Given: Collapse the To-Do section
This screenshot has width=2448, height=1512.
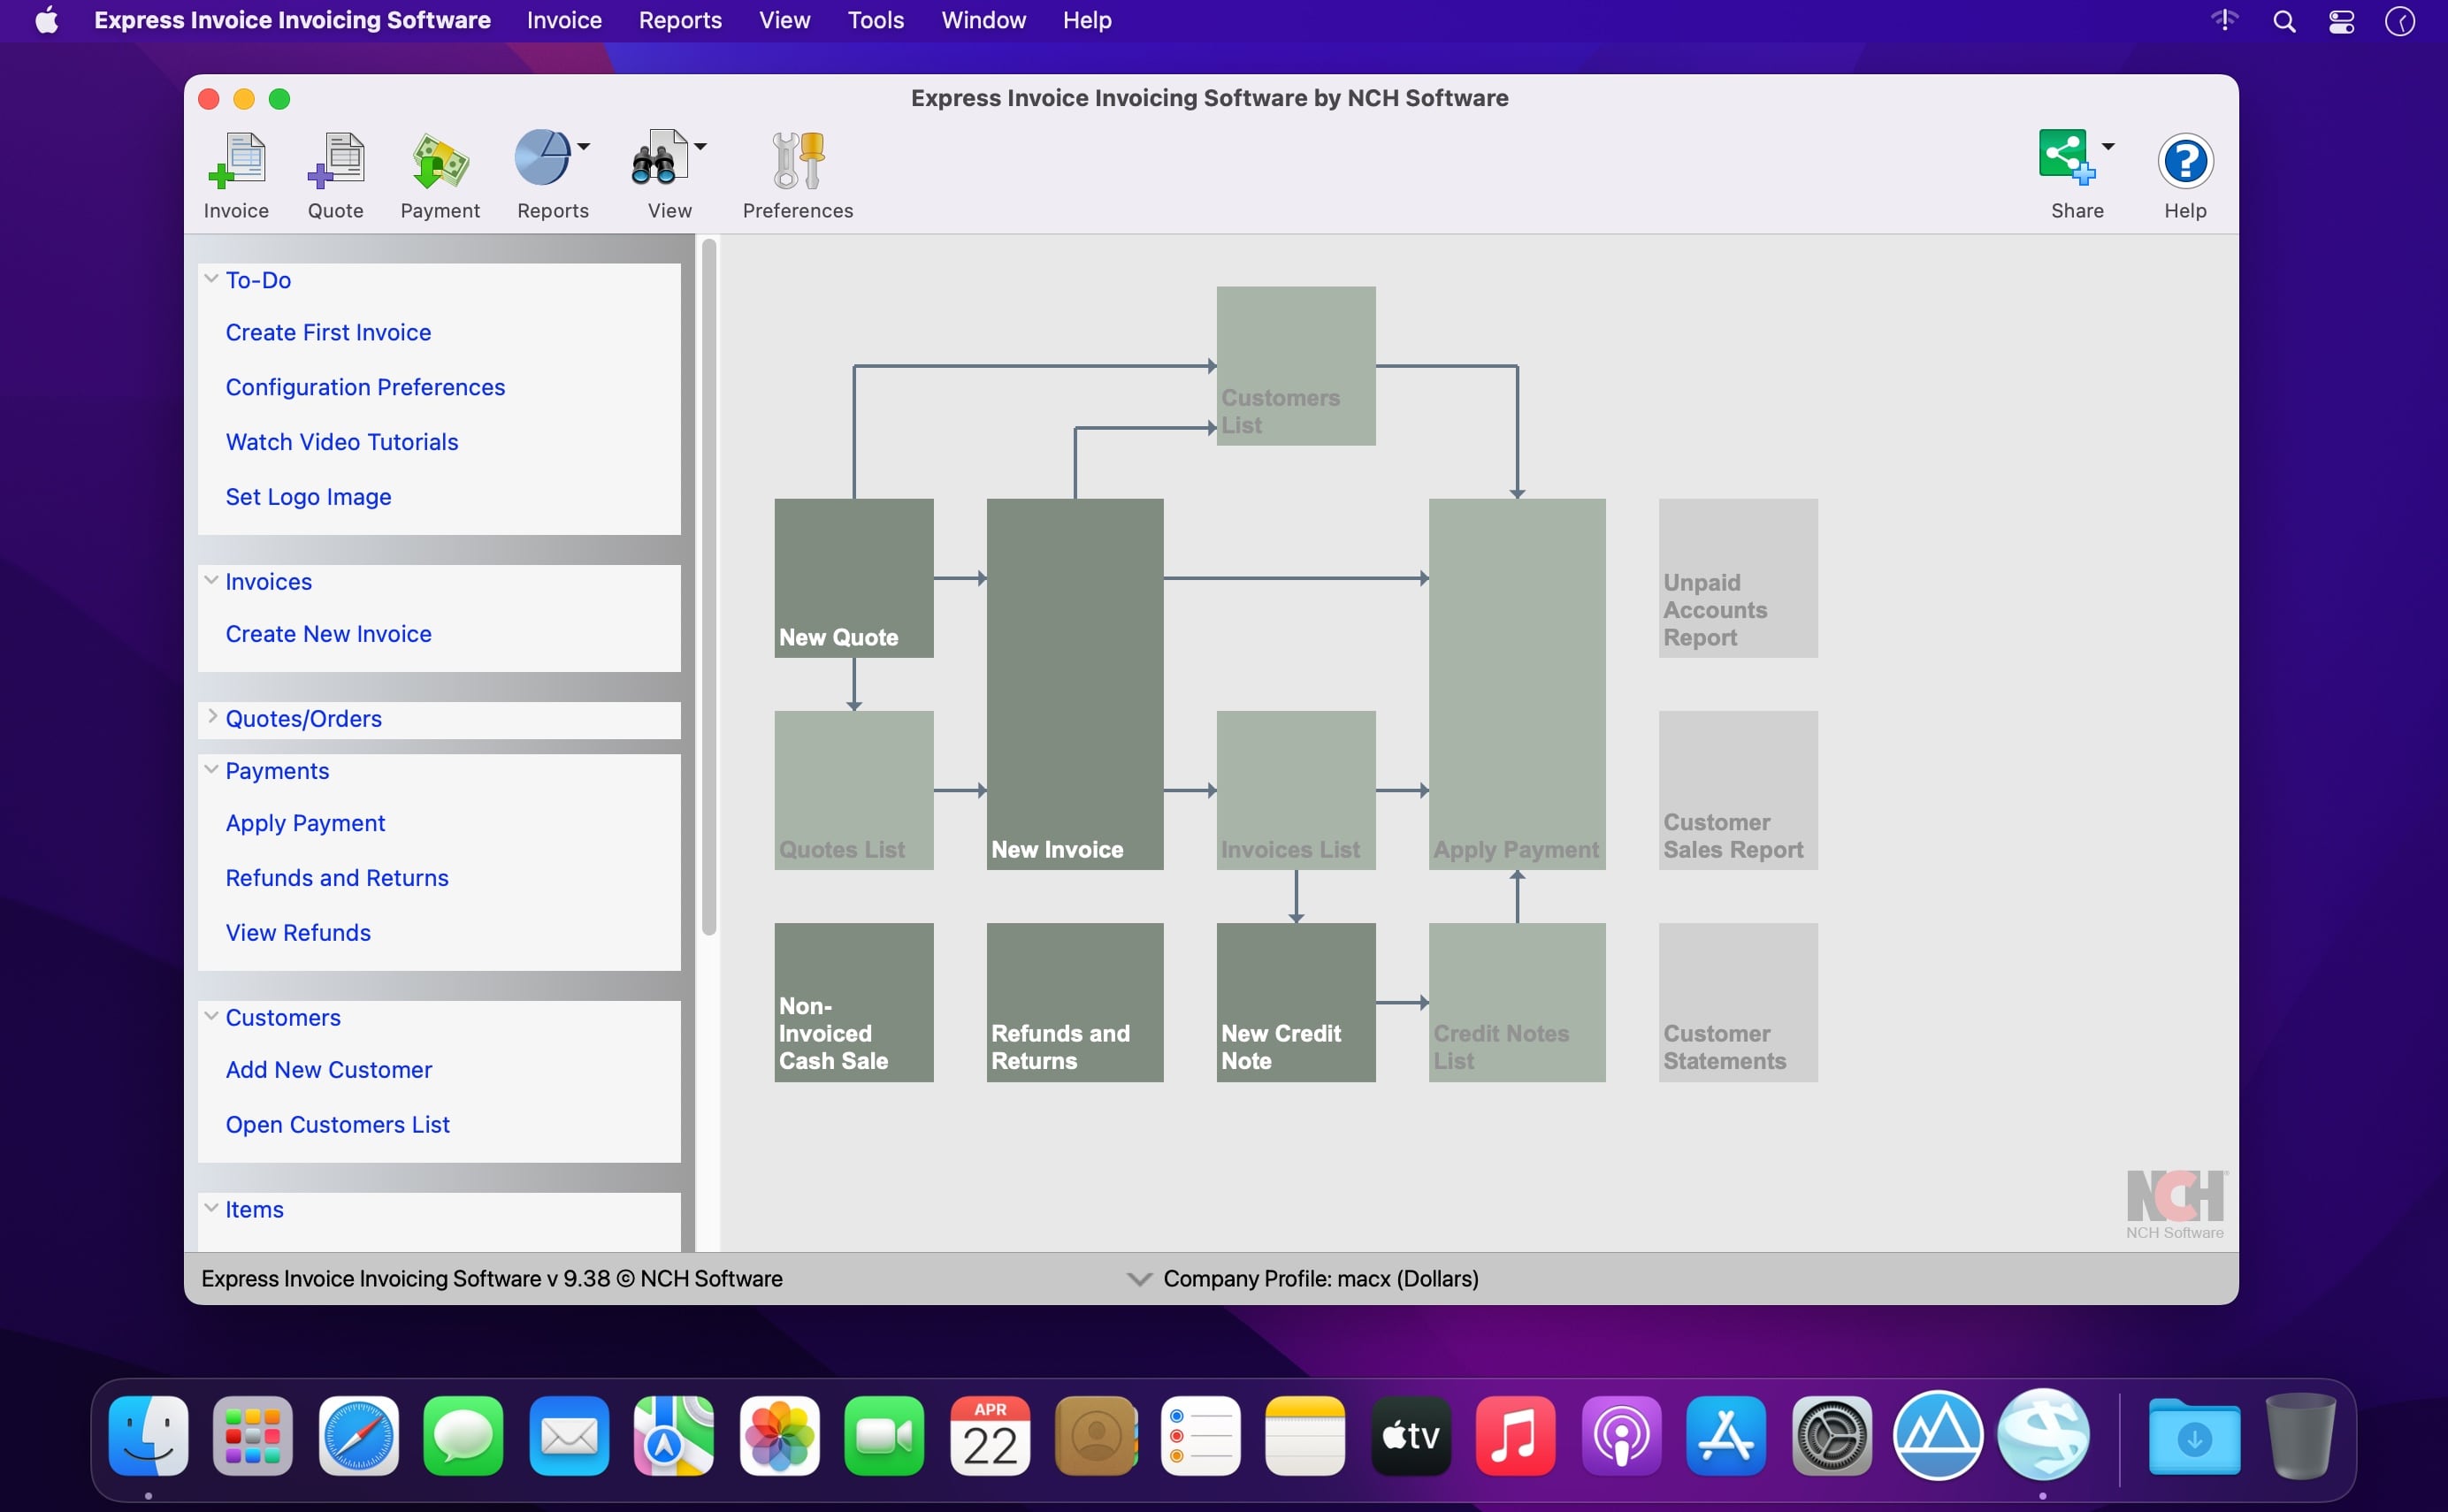Looking at the screenshot, I should point(211,279).
